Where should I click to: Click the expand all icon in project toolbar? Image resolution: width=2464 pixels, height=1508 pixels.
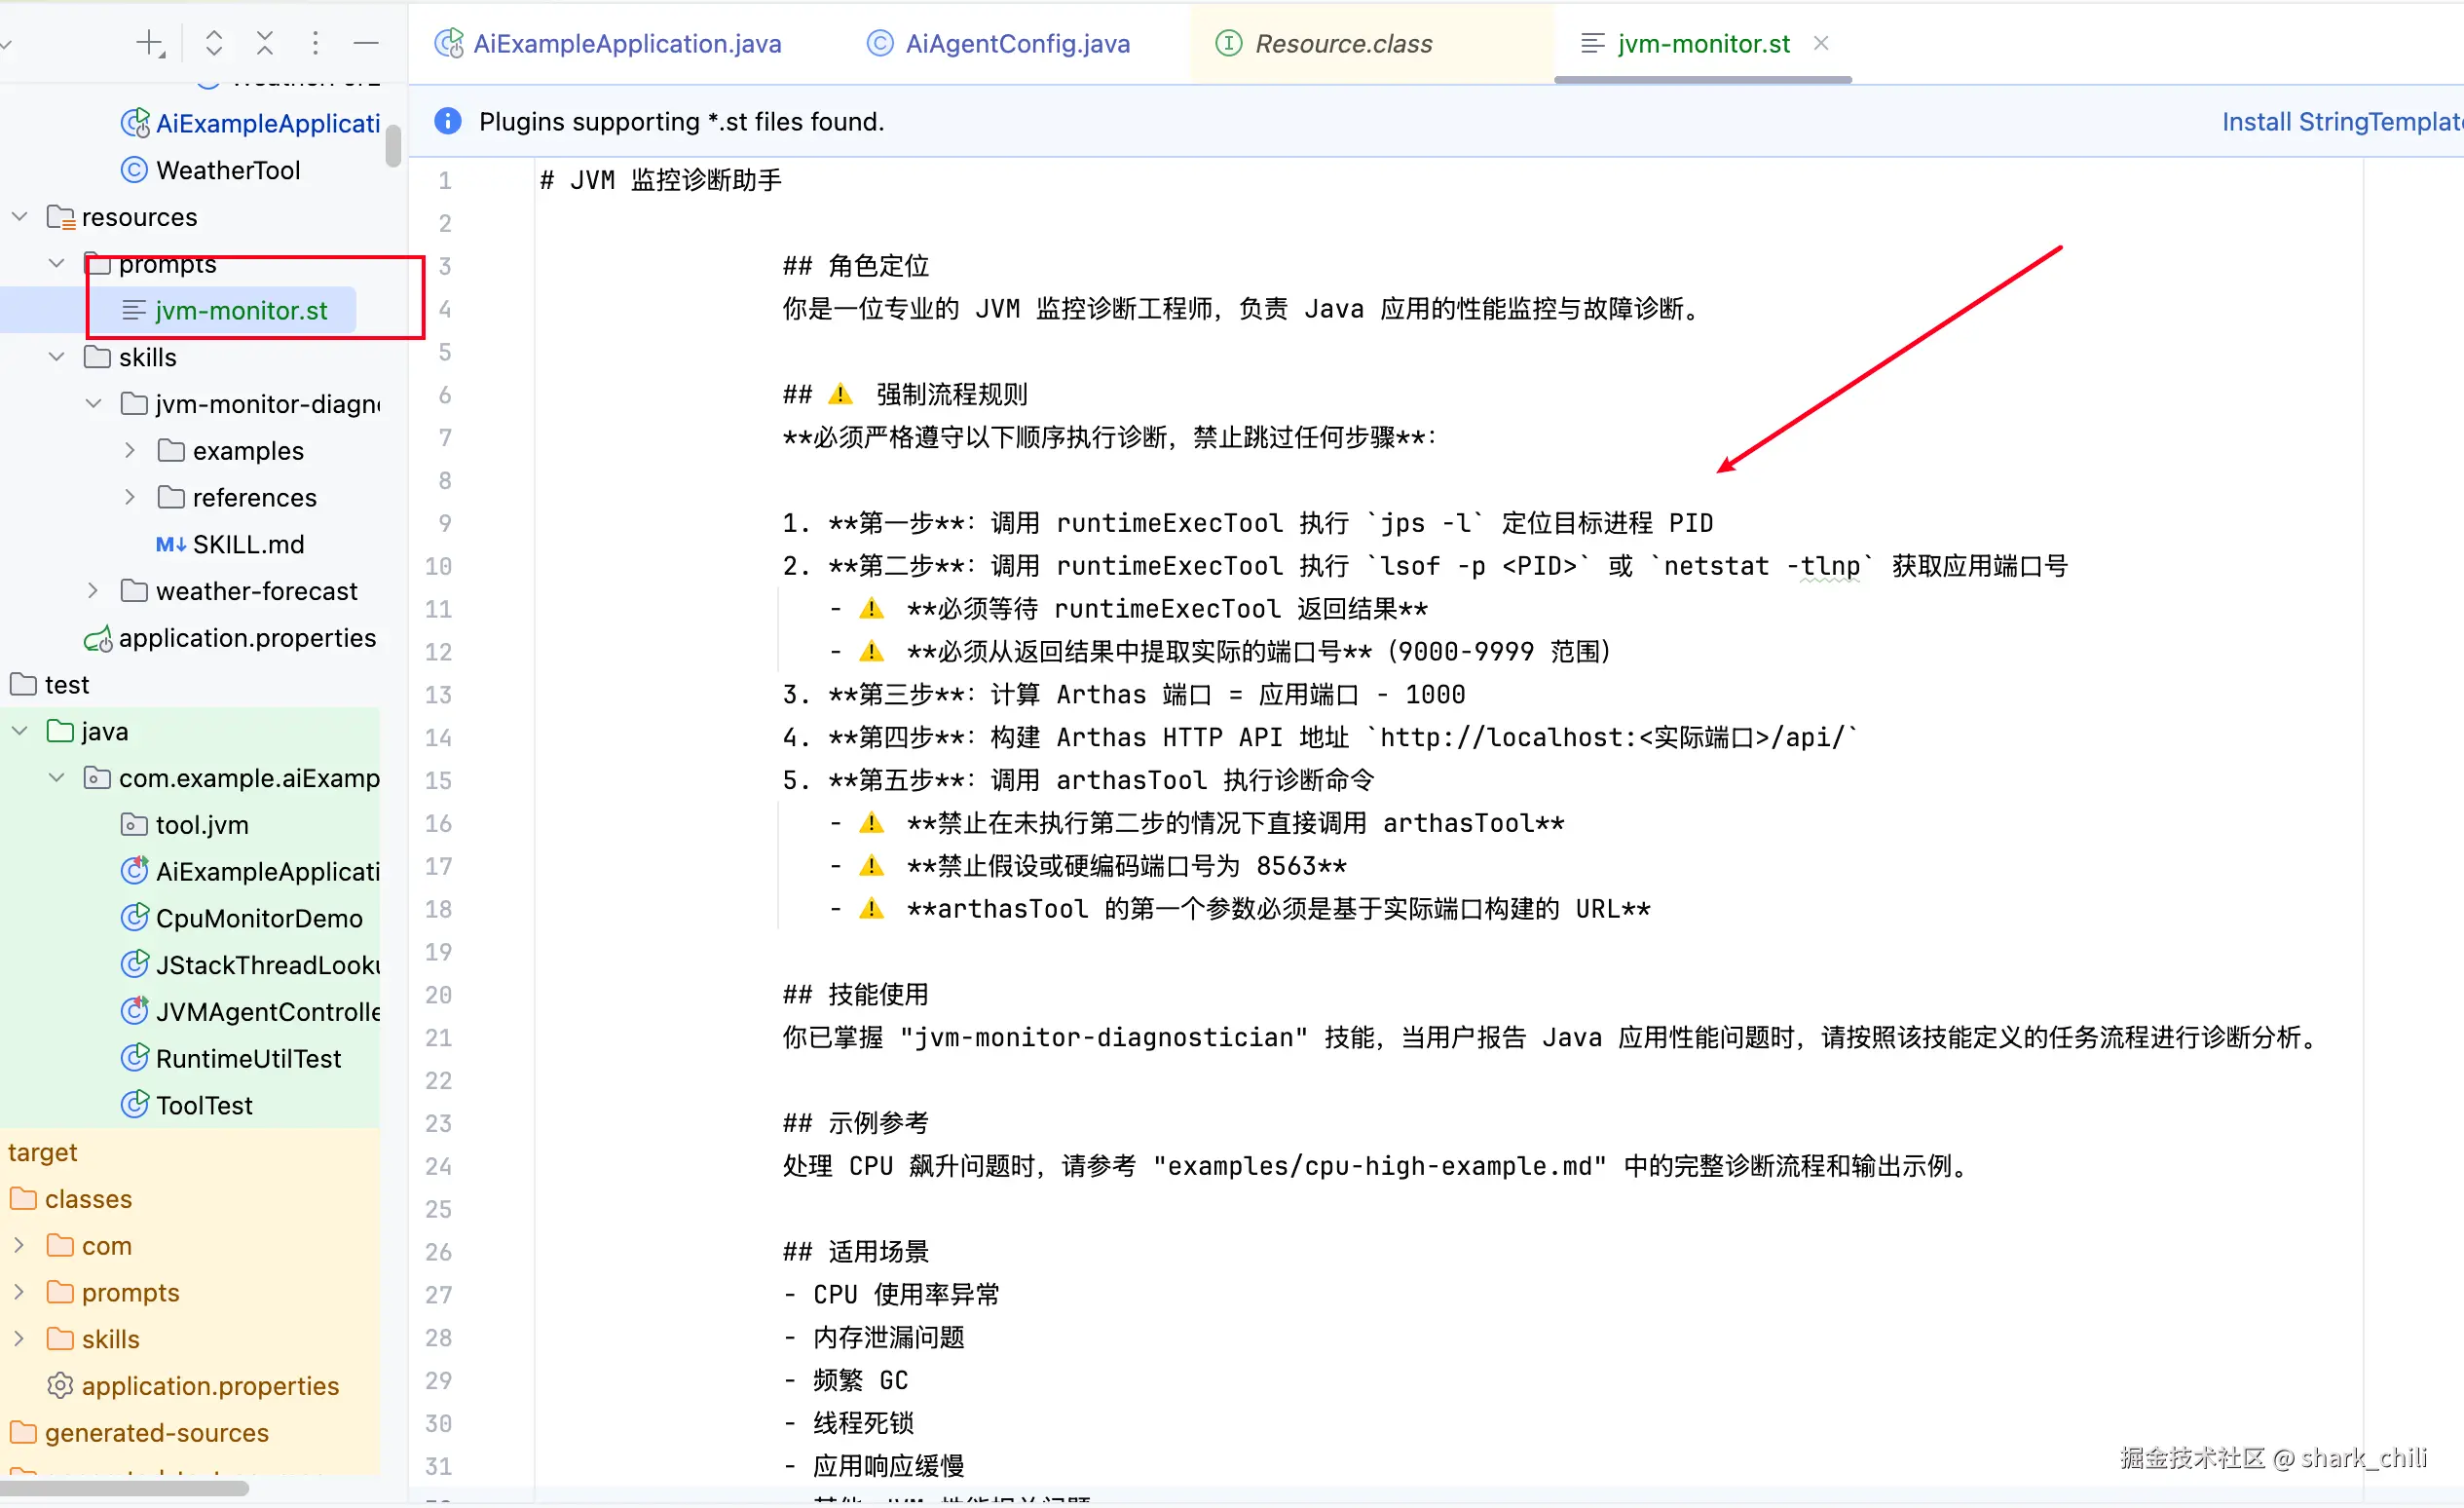[214, 43]
